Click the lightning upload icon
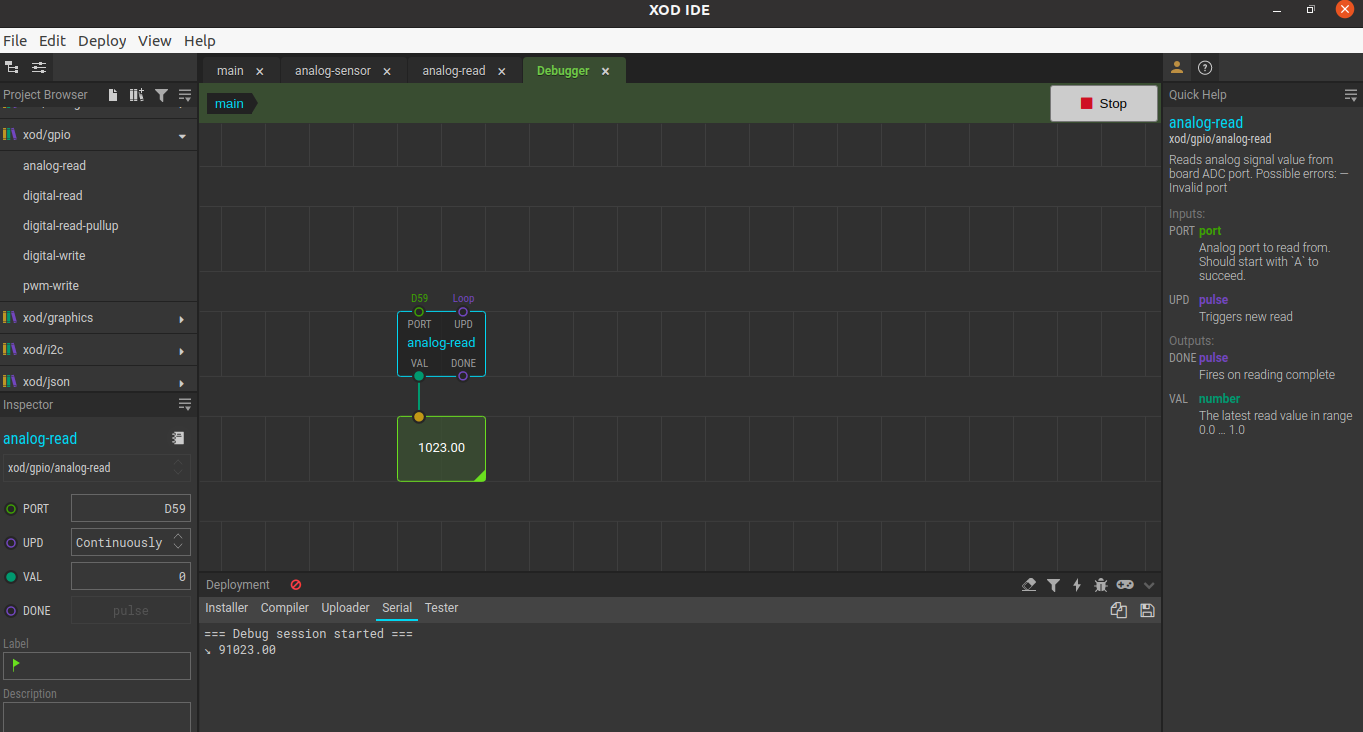 [x=1077, y=585]
